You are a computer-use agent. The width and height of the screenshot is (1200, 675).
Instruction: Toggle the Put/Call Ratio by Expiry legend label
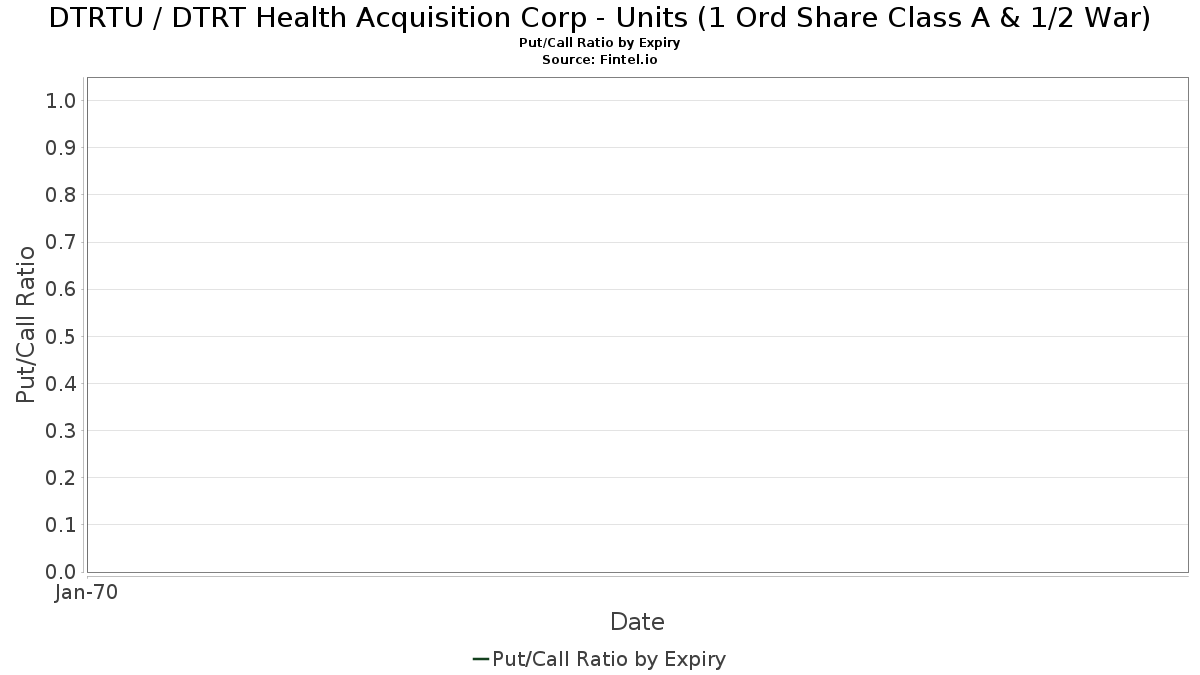click(x=609, y=659)
